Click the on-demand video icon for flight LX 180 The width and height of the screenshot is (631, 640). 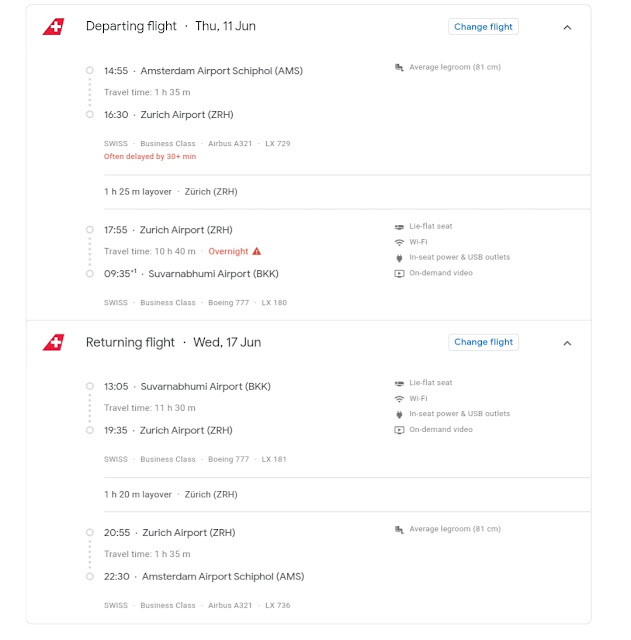coord(400,273)
